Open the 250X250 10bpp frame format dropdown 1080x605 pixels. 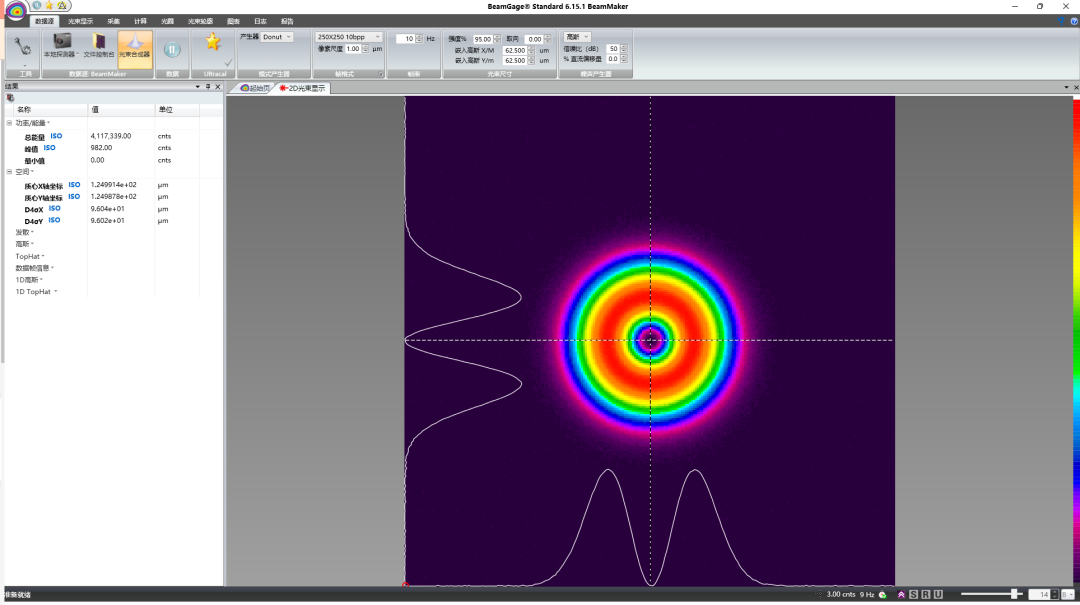click(x=349, y=37)
